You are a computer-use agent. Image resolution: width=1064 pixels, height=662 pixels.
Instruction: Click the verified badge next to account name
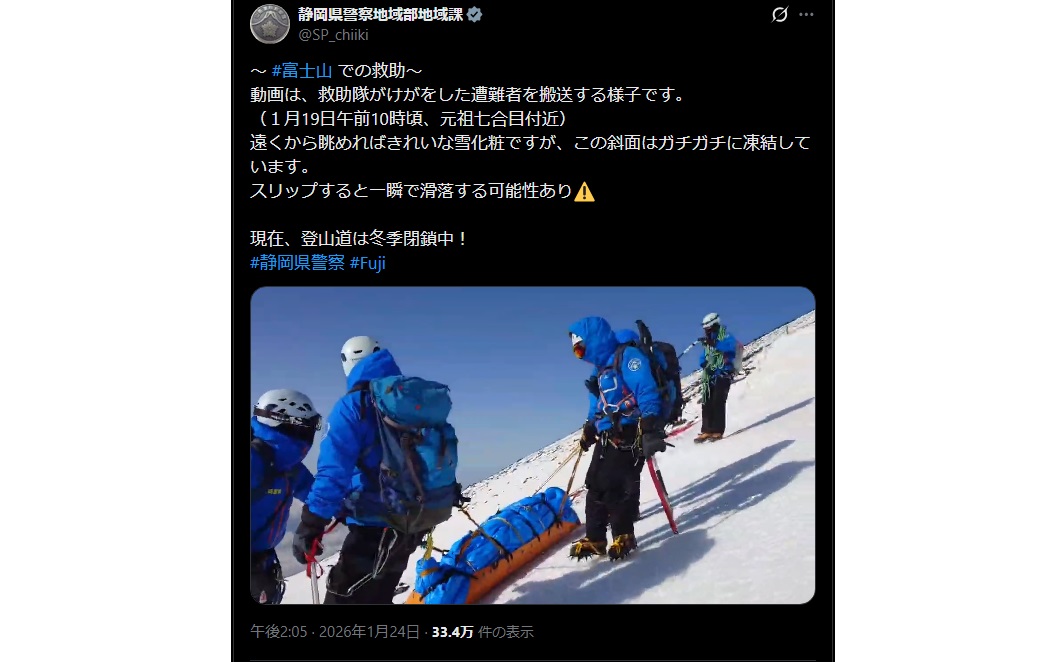tap(475, 14)
